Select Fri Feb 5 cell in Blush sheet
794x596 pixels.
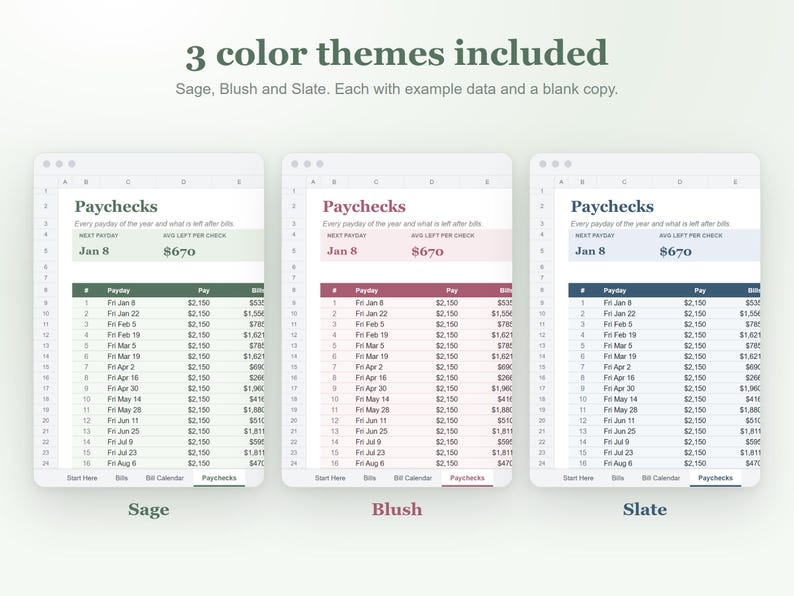pos(370,325)
